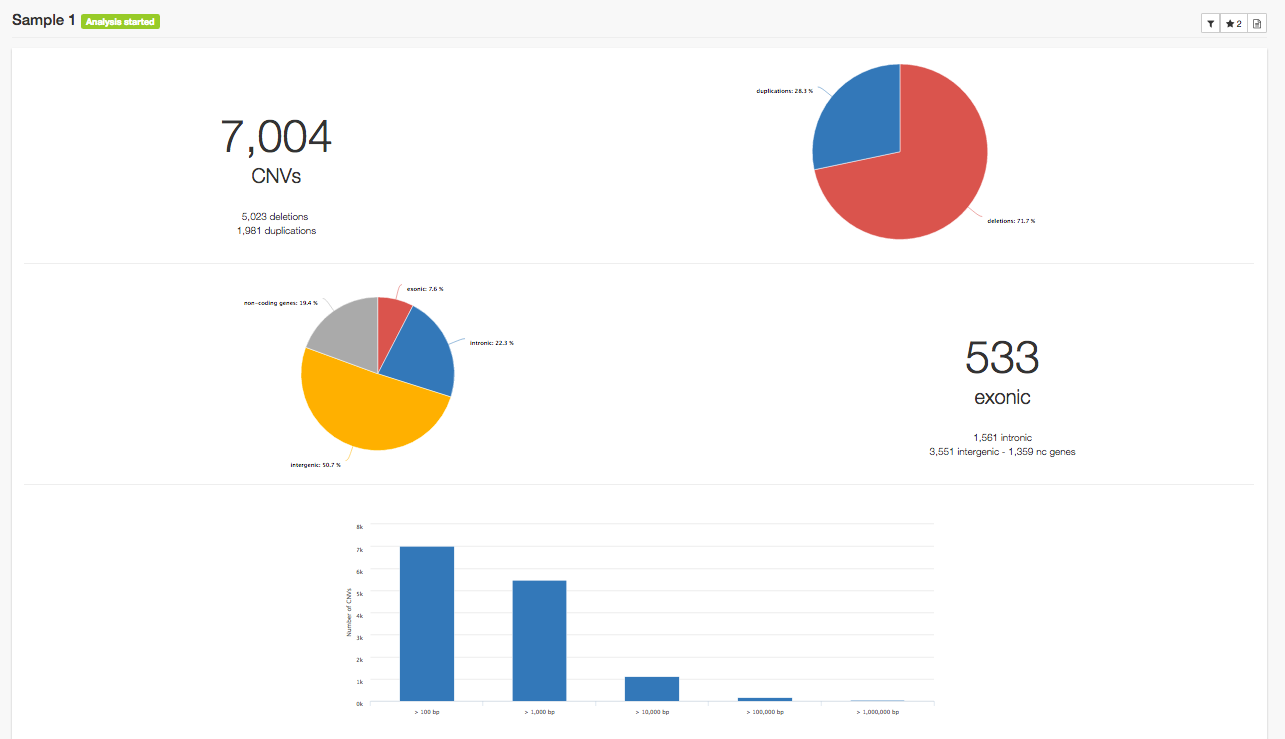The height and width of the screenshot is (739, 1285).
Task: Open the report document icon
Action: coord(1257,22)
